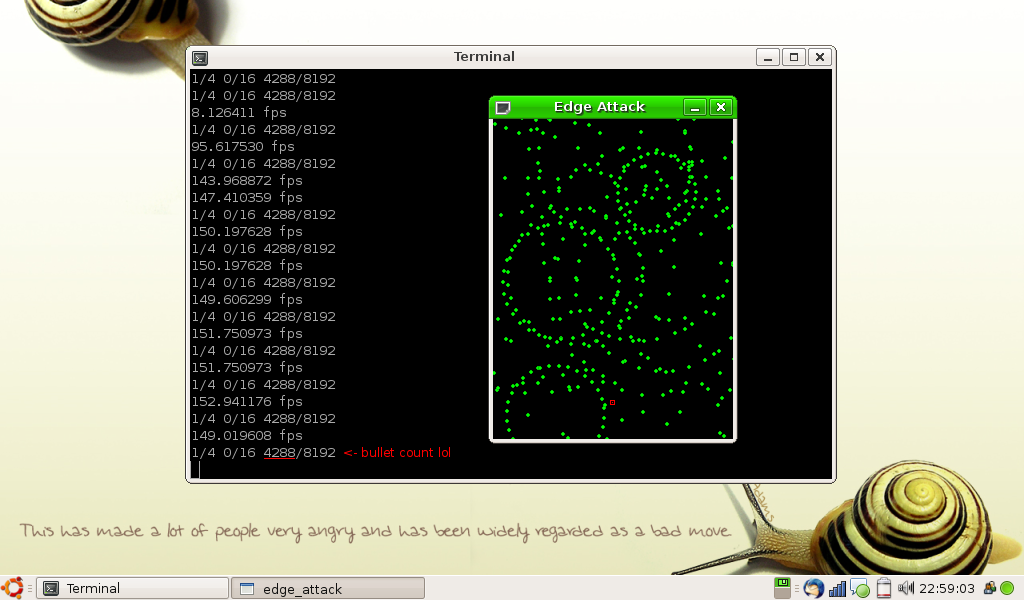The width and height of the screenshot is (1024, 600).
Task: Open the Ubuntu main menu
Action: click(13, 588)
